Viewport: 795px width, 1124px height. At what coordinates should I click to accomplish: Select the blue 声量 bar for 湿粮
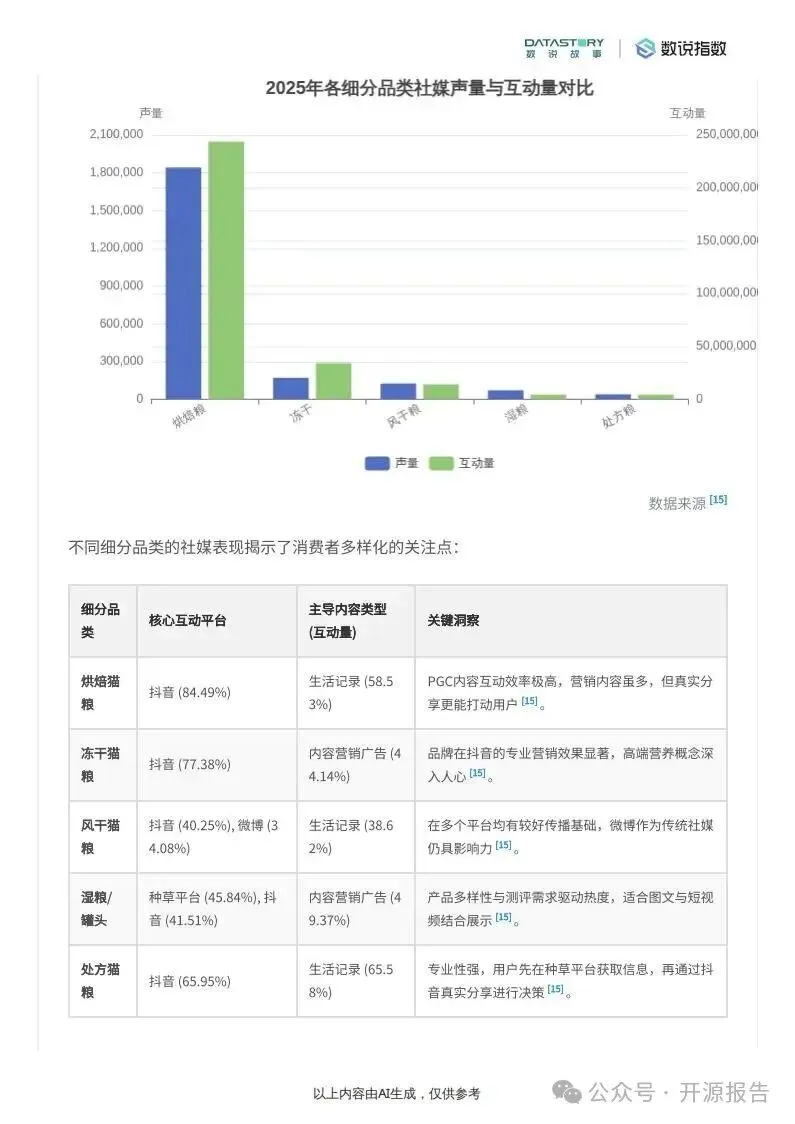pyautogui.click(x=506, y=394)
